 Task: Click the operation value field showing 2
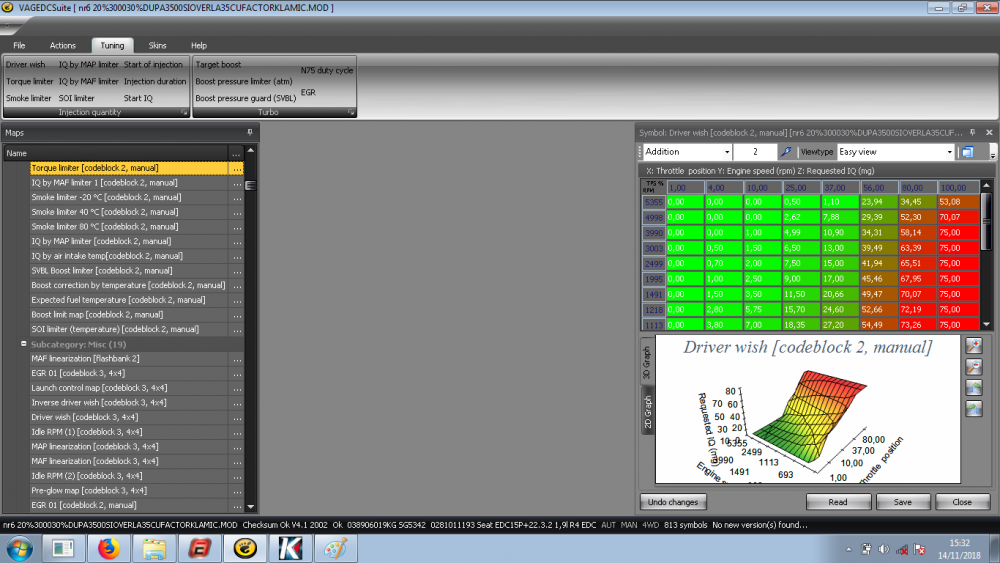[755, 152]
